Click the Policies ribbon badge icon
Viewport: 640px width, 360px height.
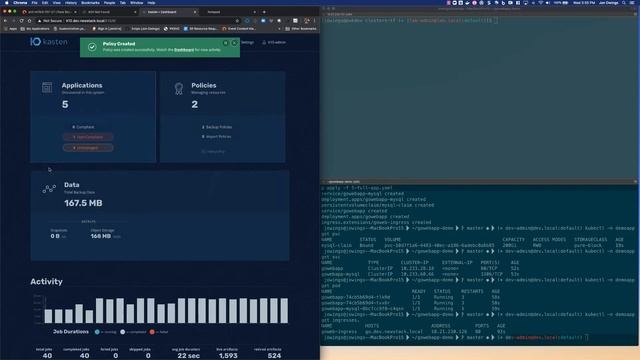178,89
